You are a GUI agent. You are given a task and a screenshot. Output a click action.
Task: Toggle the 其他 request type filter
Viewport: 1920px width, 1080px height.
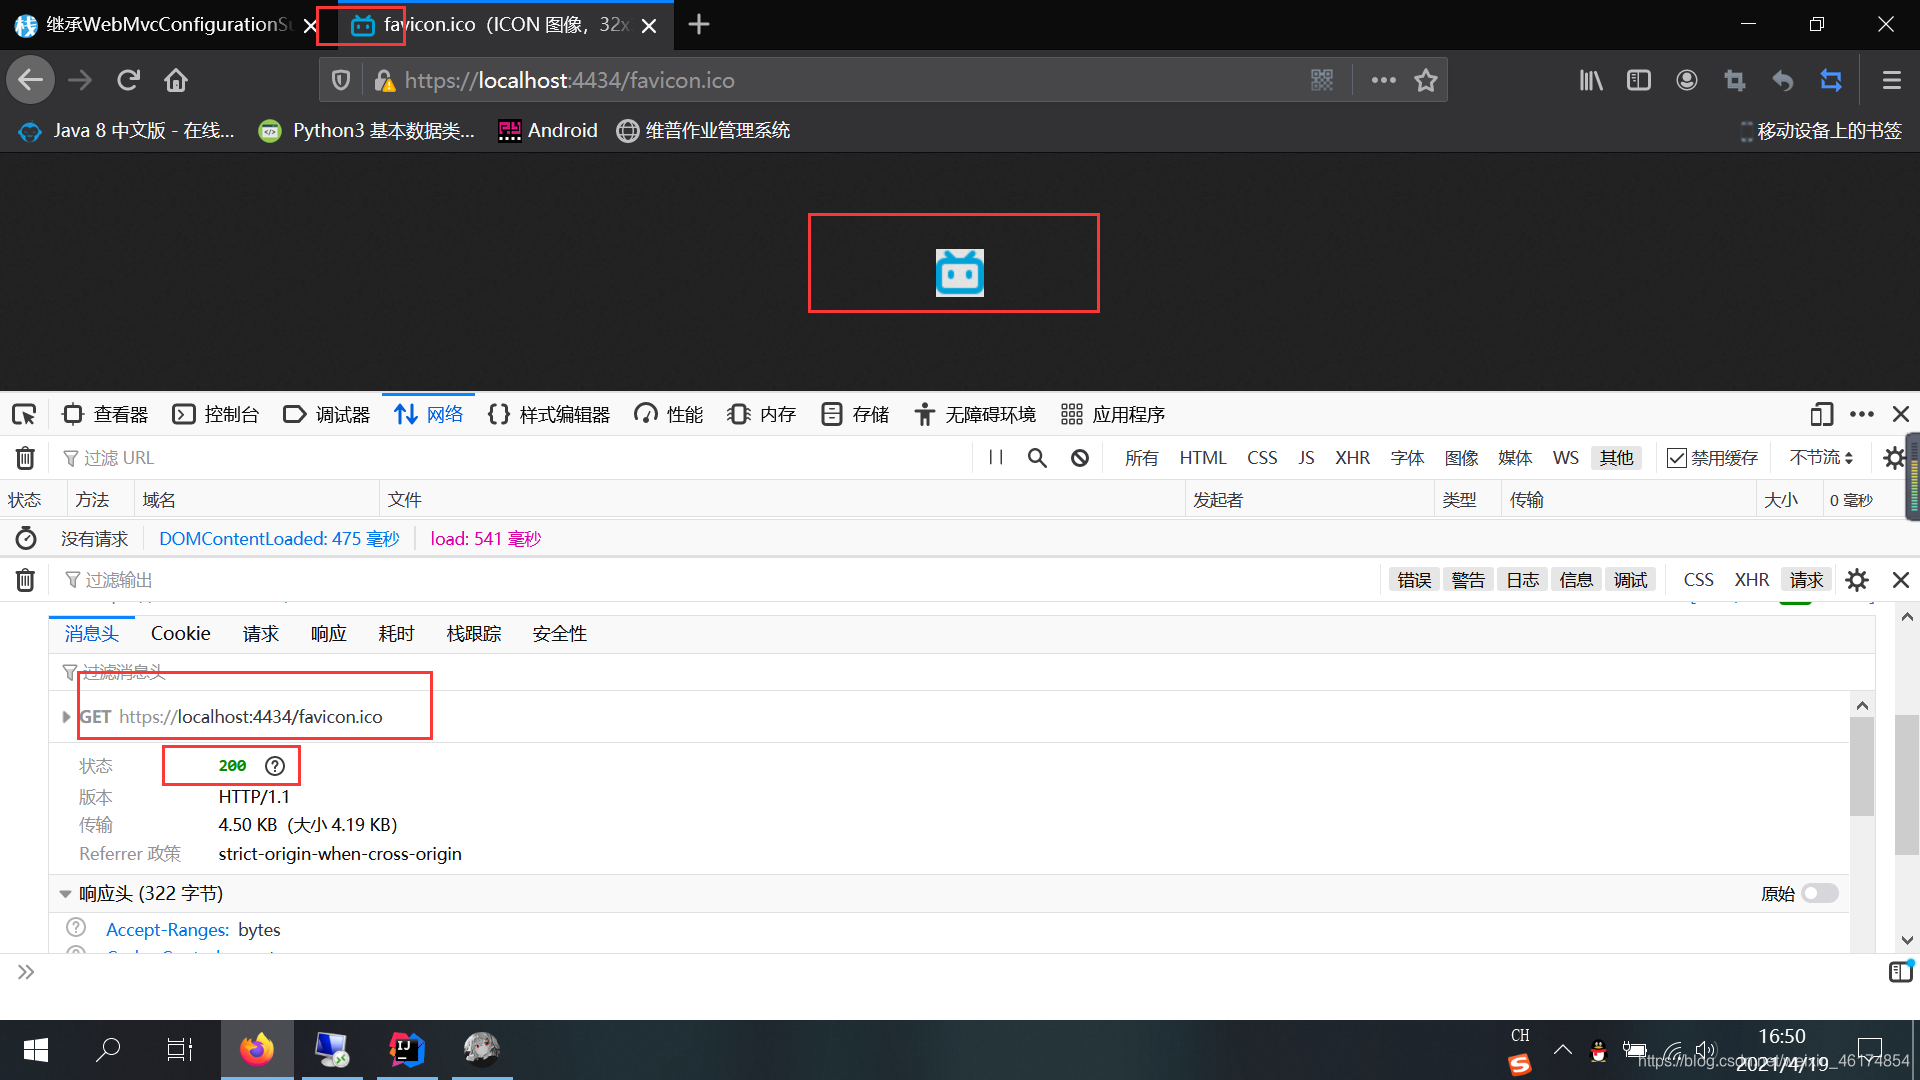1616,458
